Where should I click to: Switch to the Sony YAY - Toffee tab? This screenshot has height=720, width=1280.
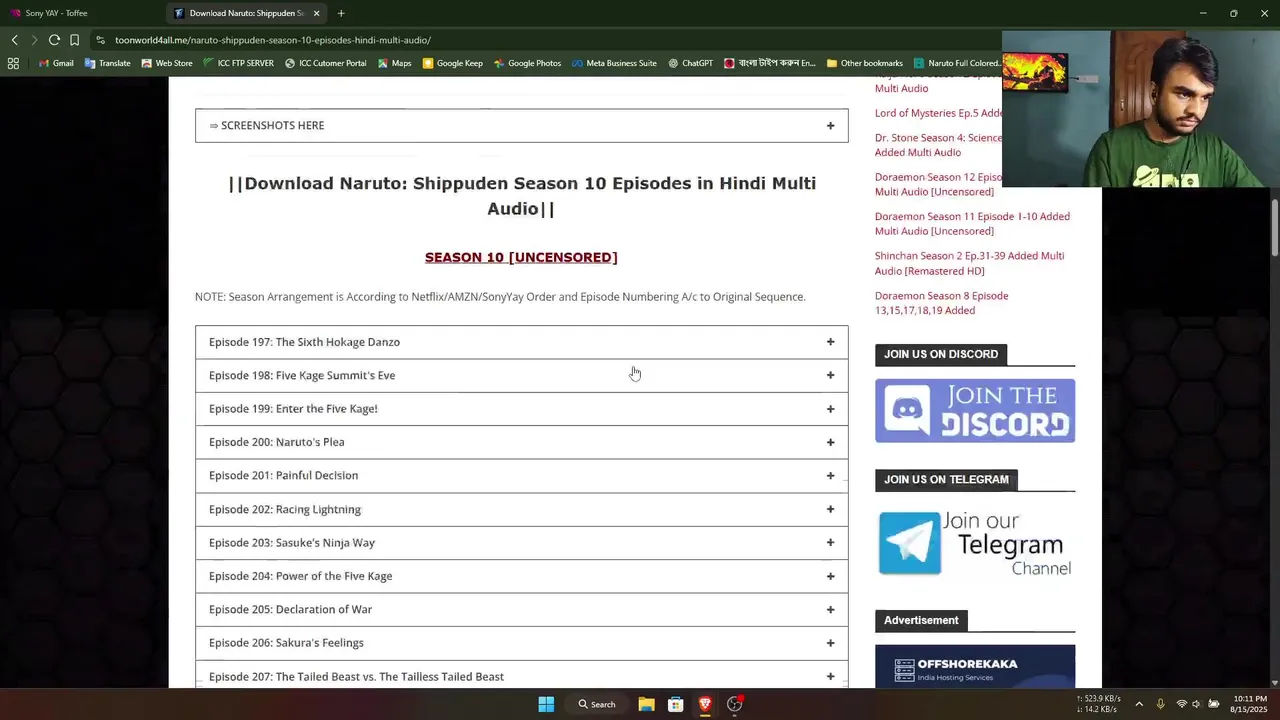coord(80,13)
